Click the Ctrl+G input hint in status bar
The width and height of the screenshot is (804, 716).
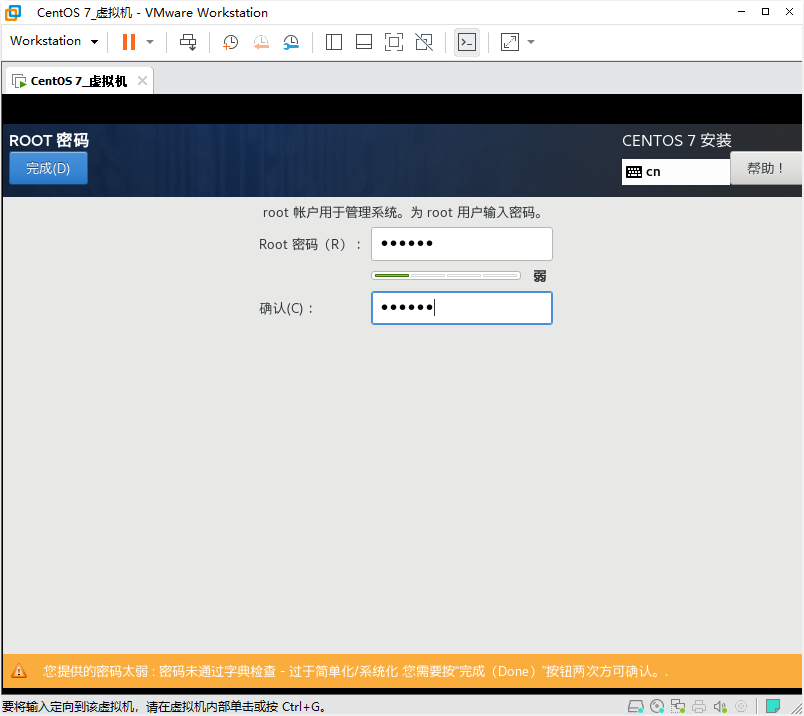click(x=164, y=707)
